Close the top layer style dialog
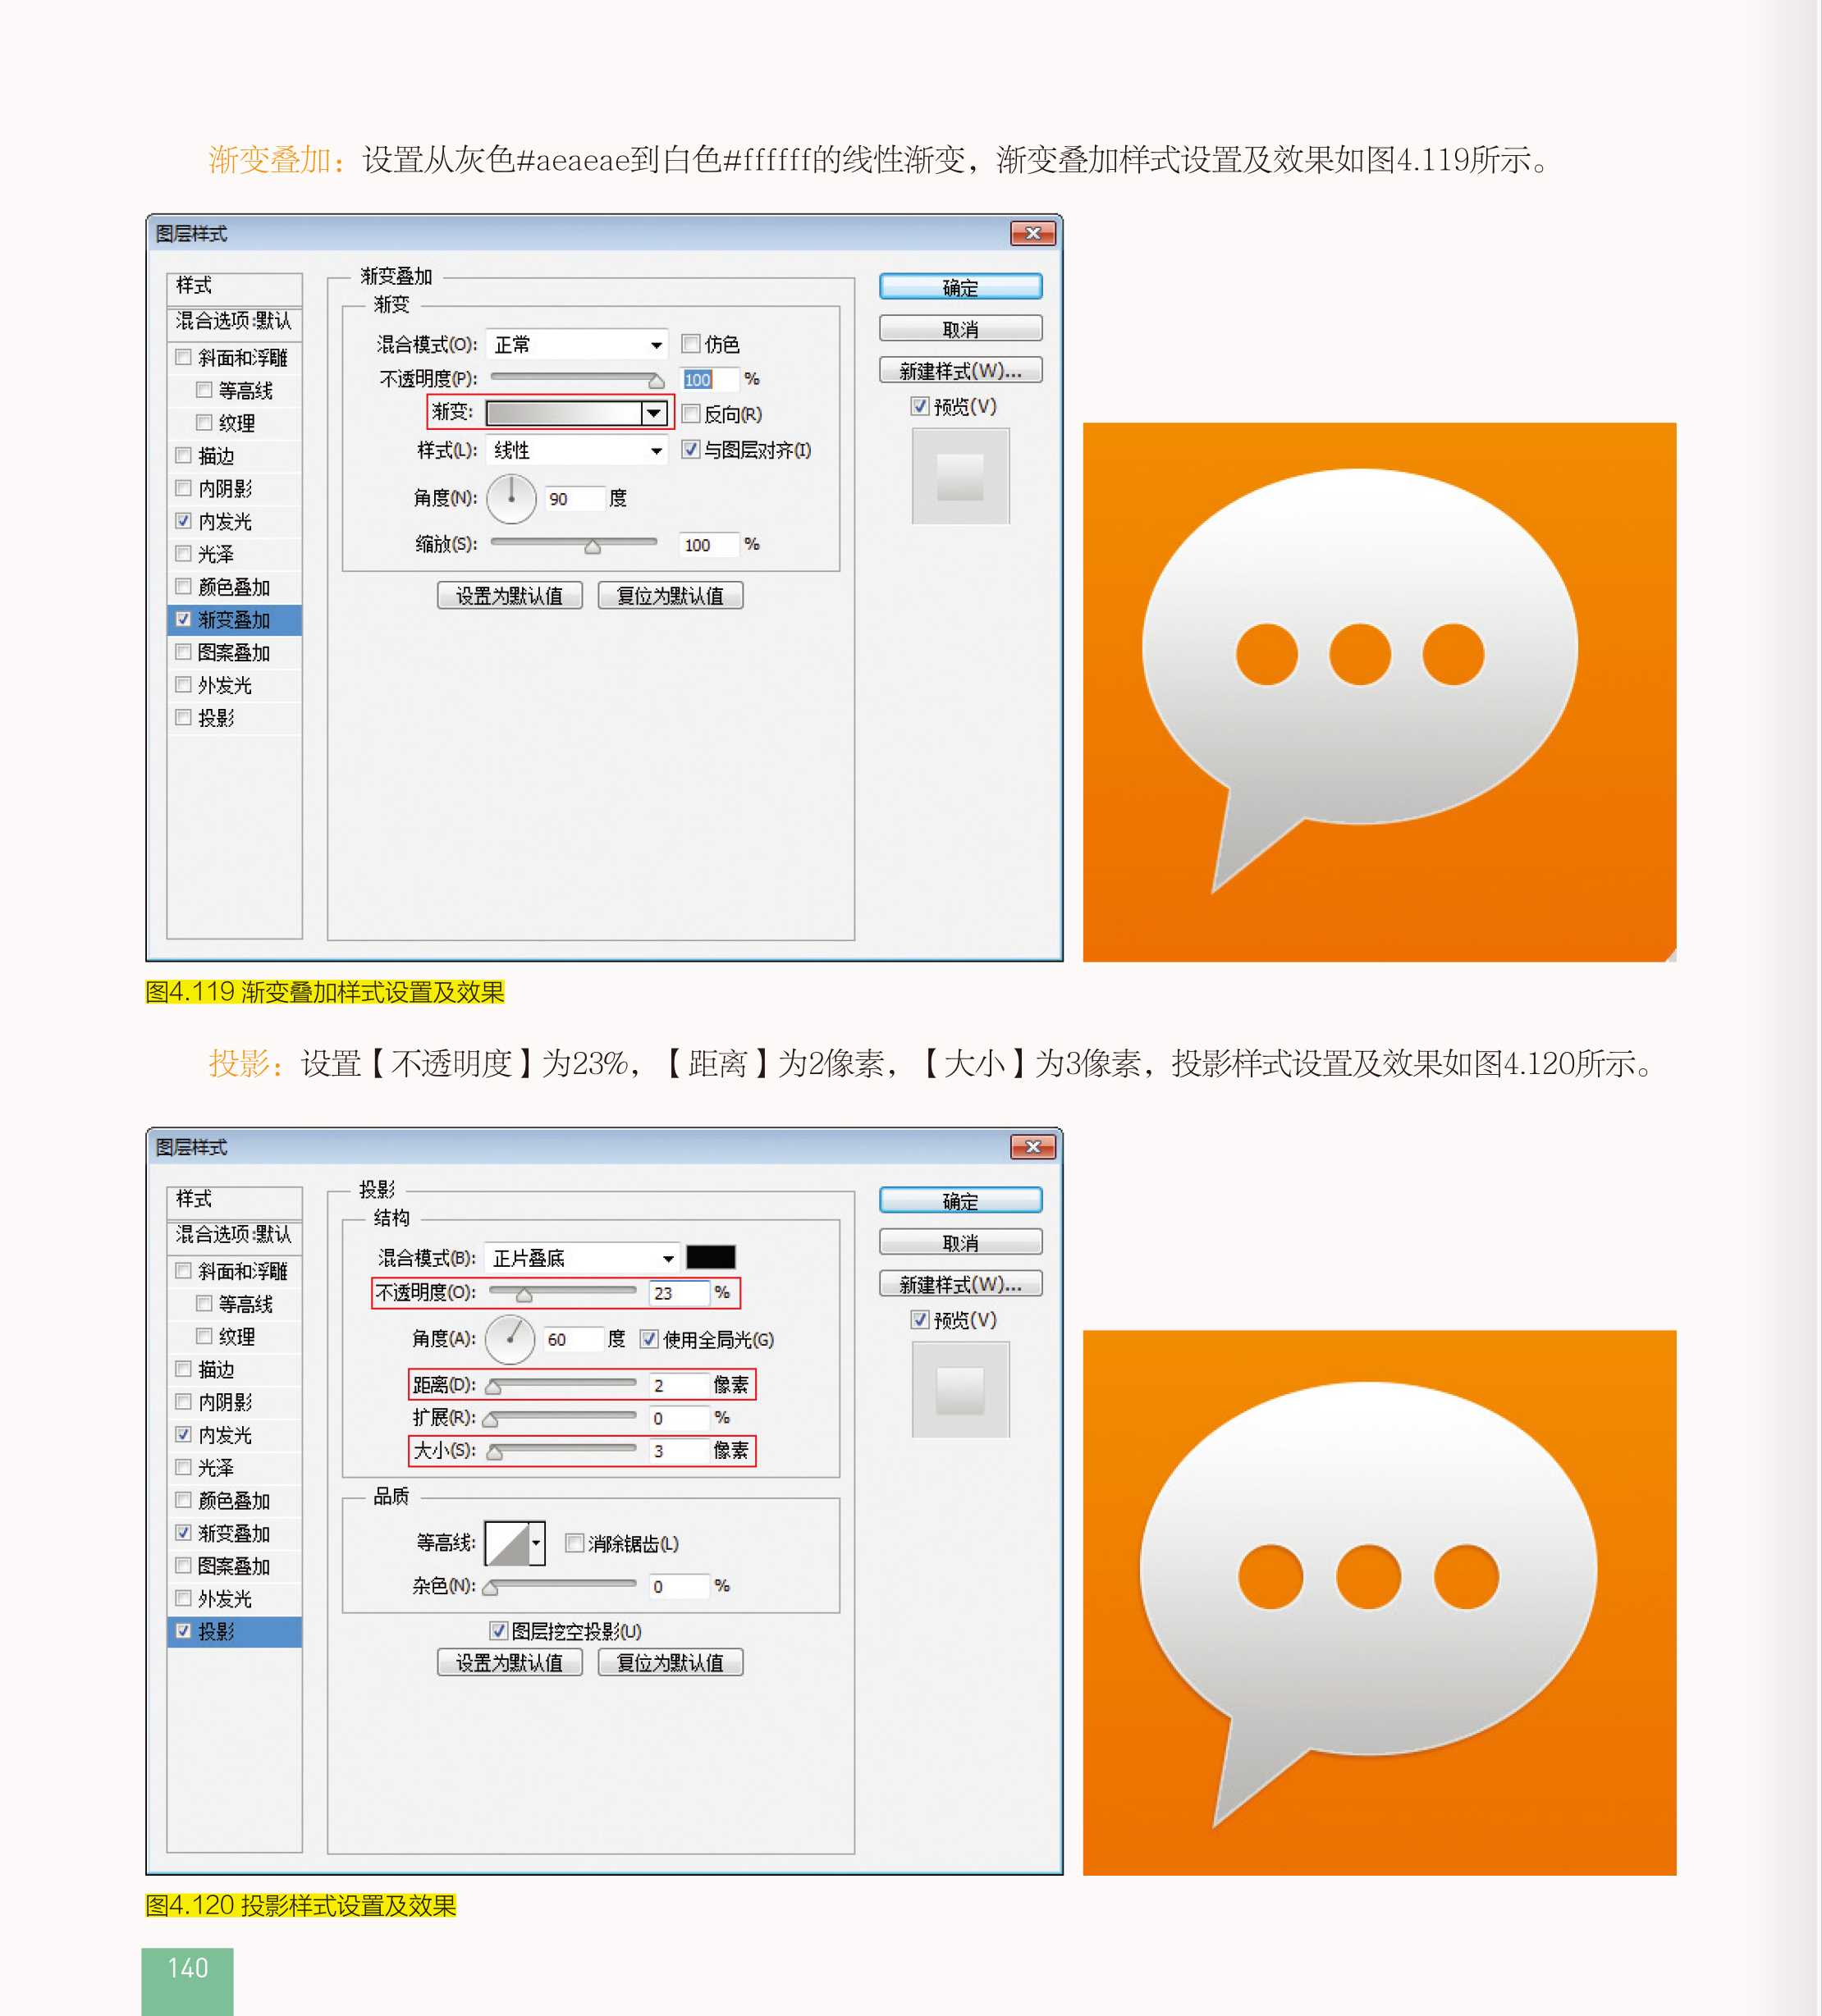The image size is (1822, 2016). point(1033,233)
